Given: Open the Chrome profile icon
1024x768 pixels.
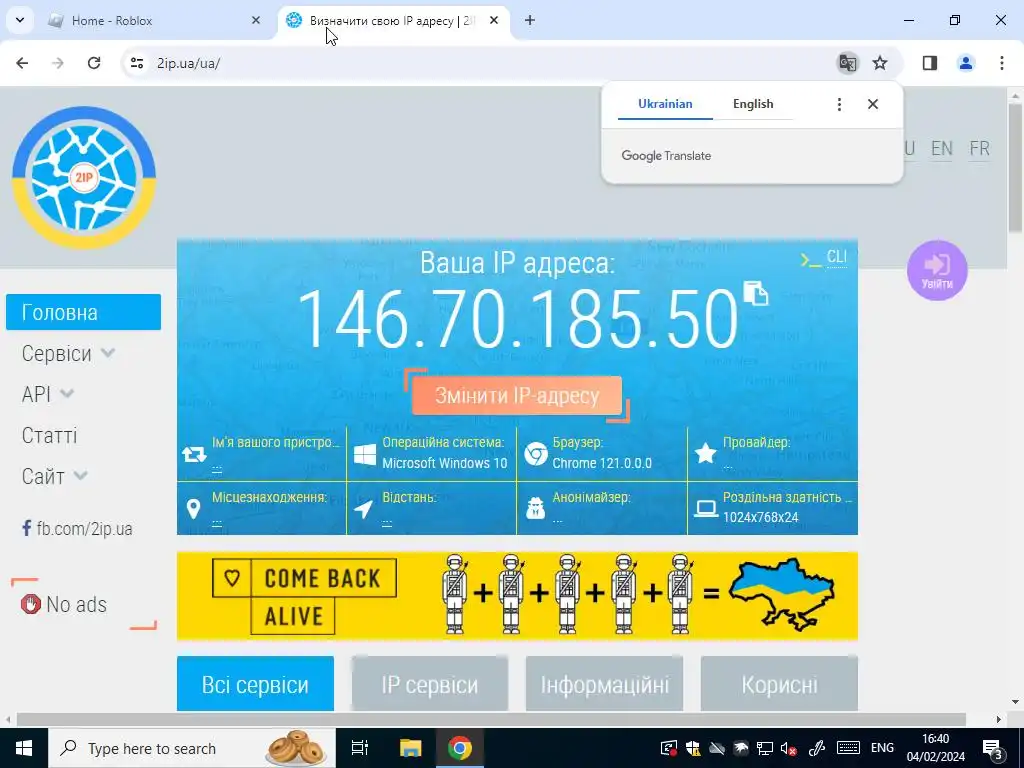Looking at the screenshot, I should (965, 63).
